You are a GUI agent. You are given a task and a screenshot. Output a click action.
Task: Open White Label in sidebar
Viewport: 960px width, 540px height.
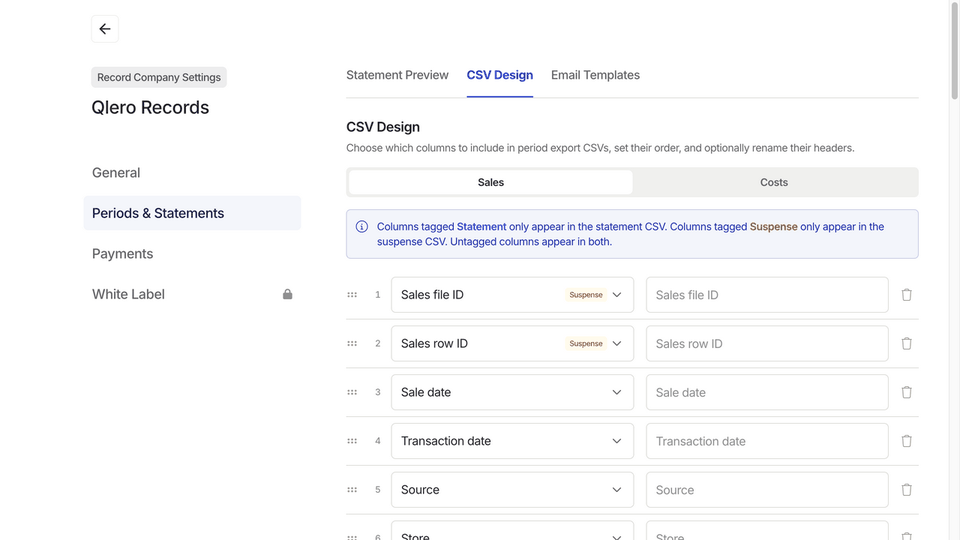click(192, 294)
